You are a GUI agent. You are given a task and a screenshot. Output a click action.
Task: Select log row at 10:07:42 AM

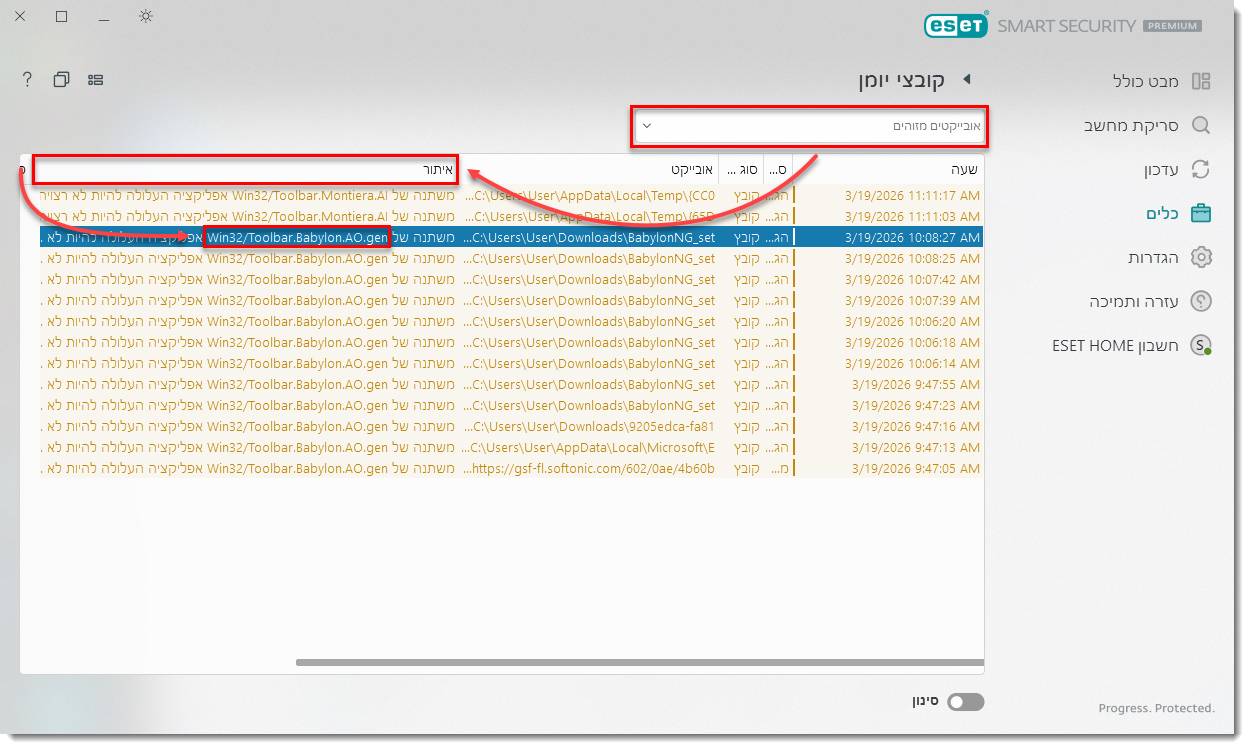pyautogui.click(x=512, y=279)
